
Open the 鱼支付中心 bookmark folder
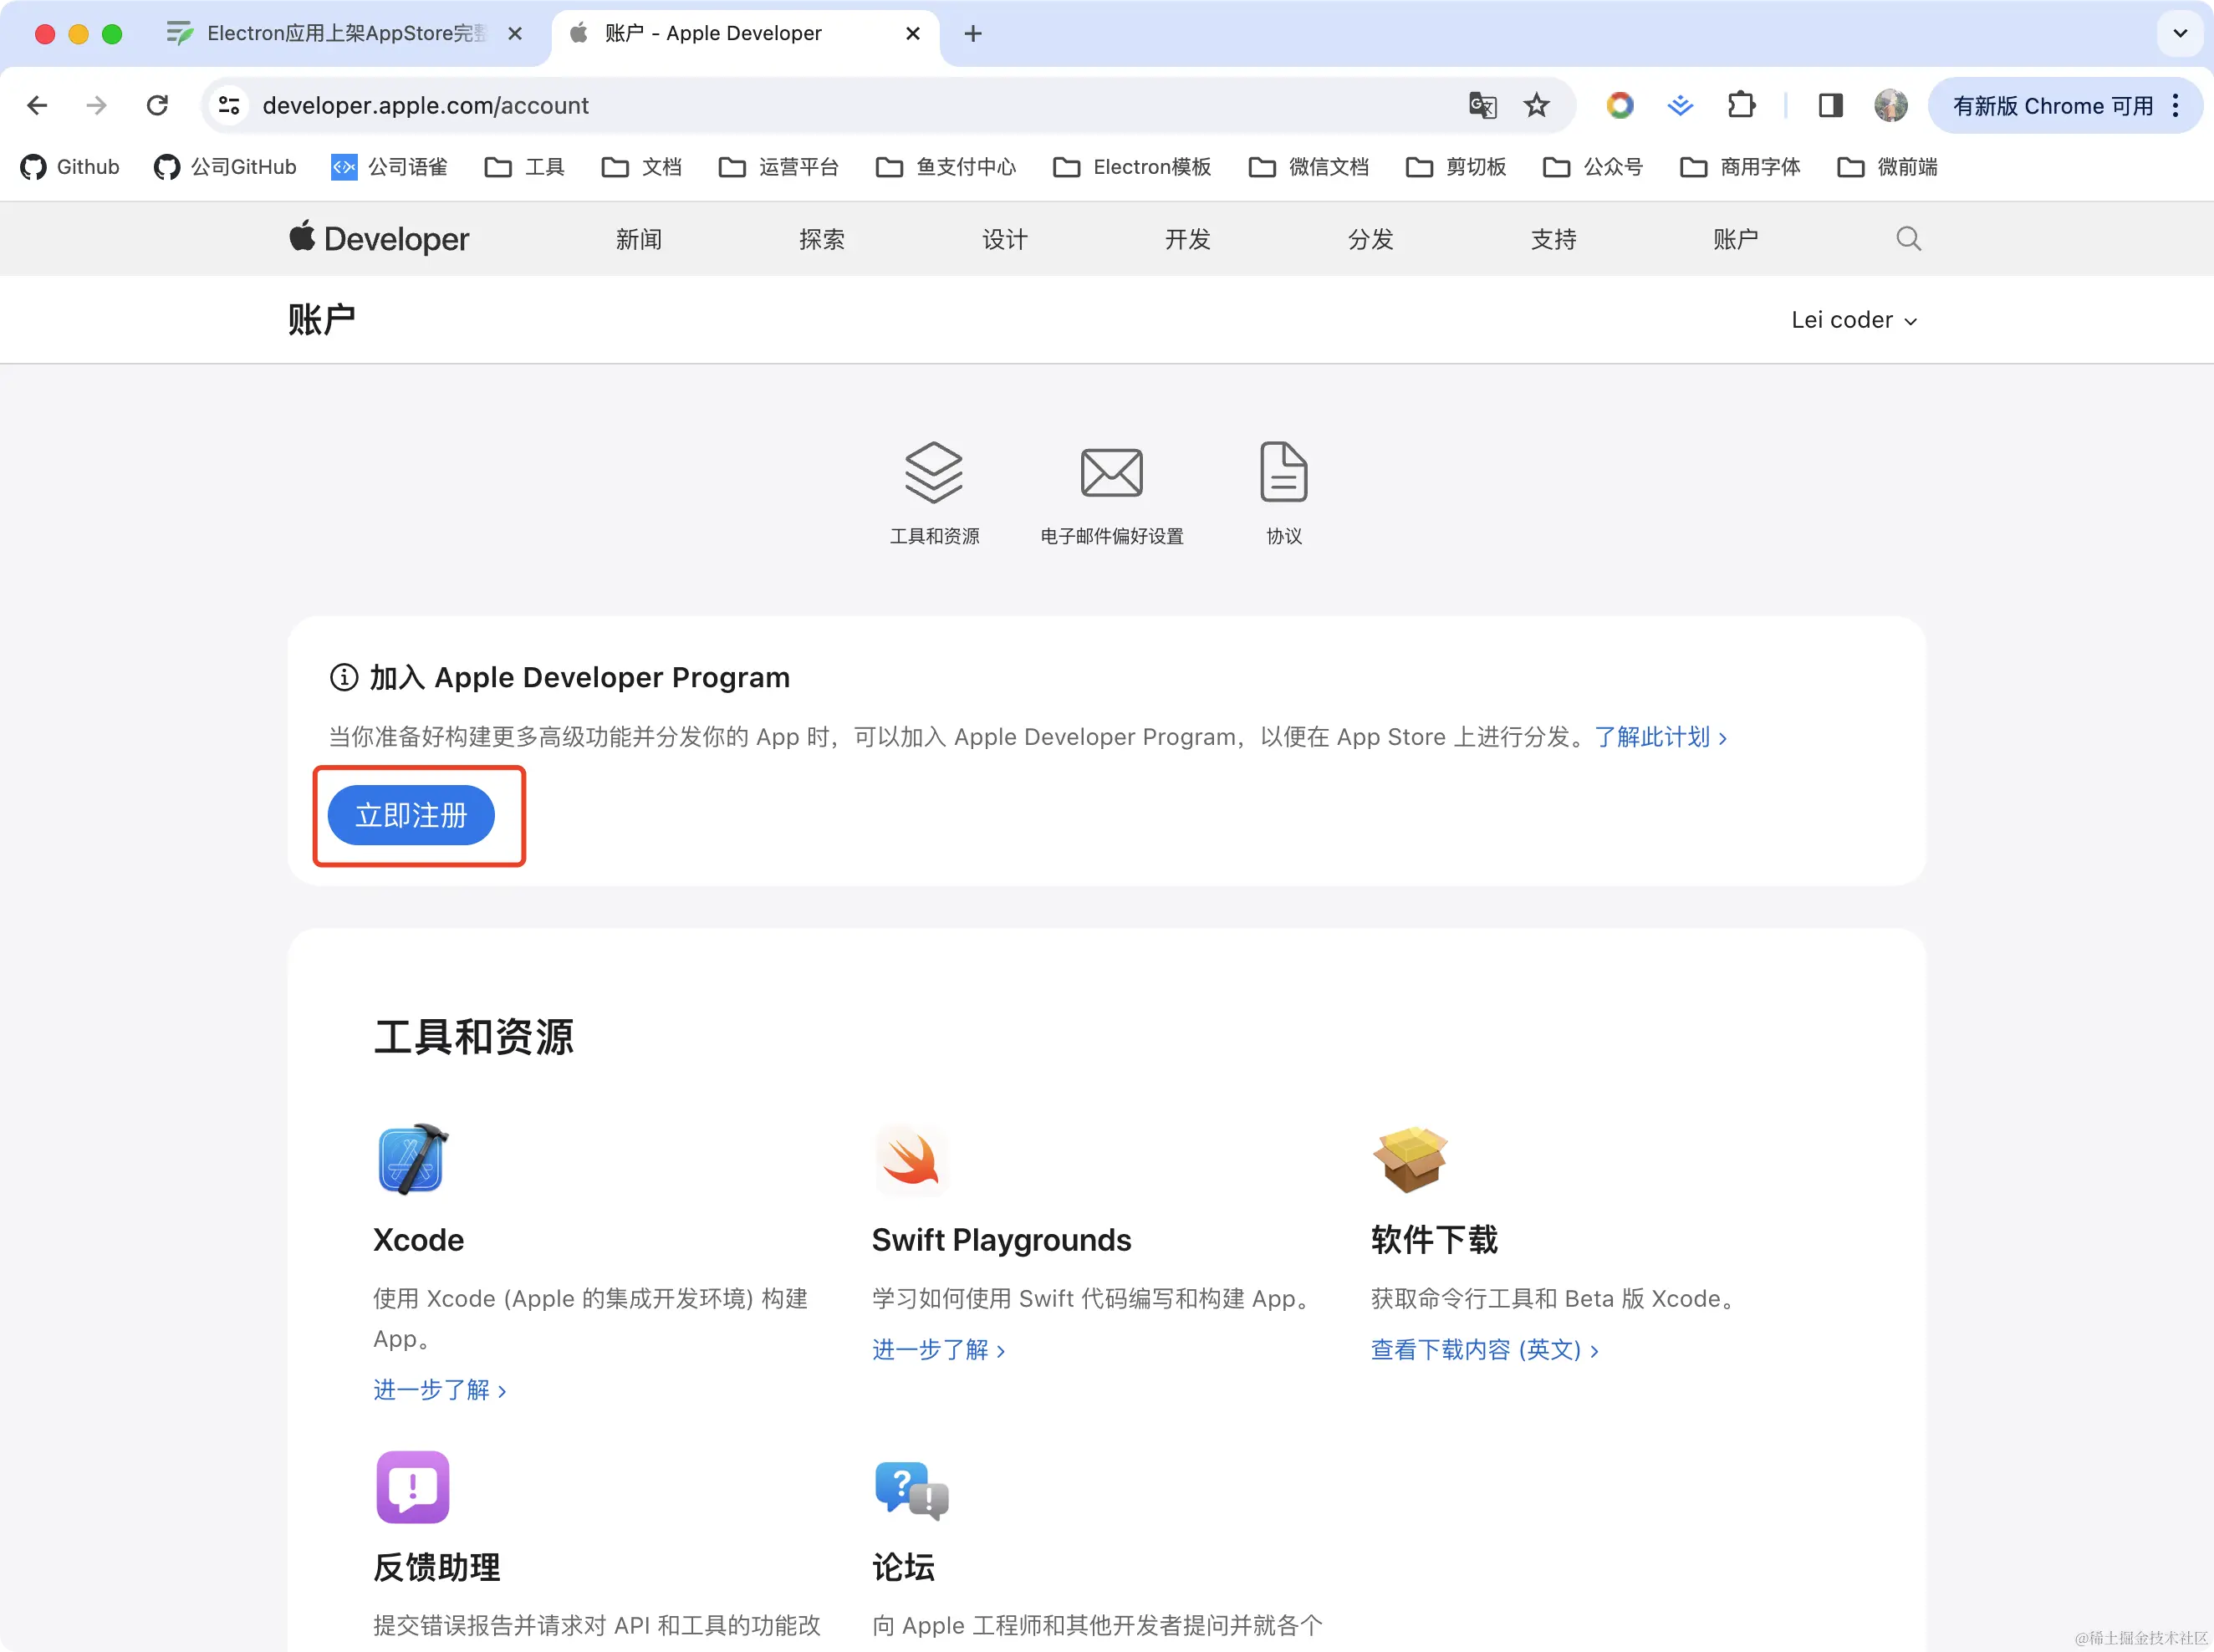(945, 167)
